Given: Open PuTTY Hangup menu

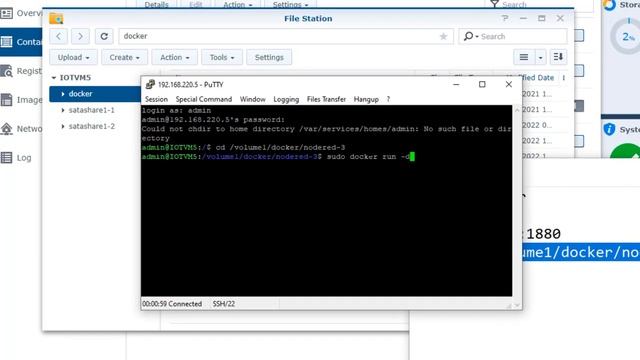Looking at the screenshot, I should click(366, 99).
